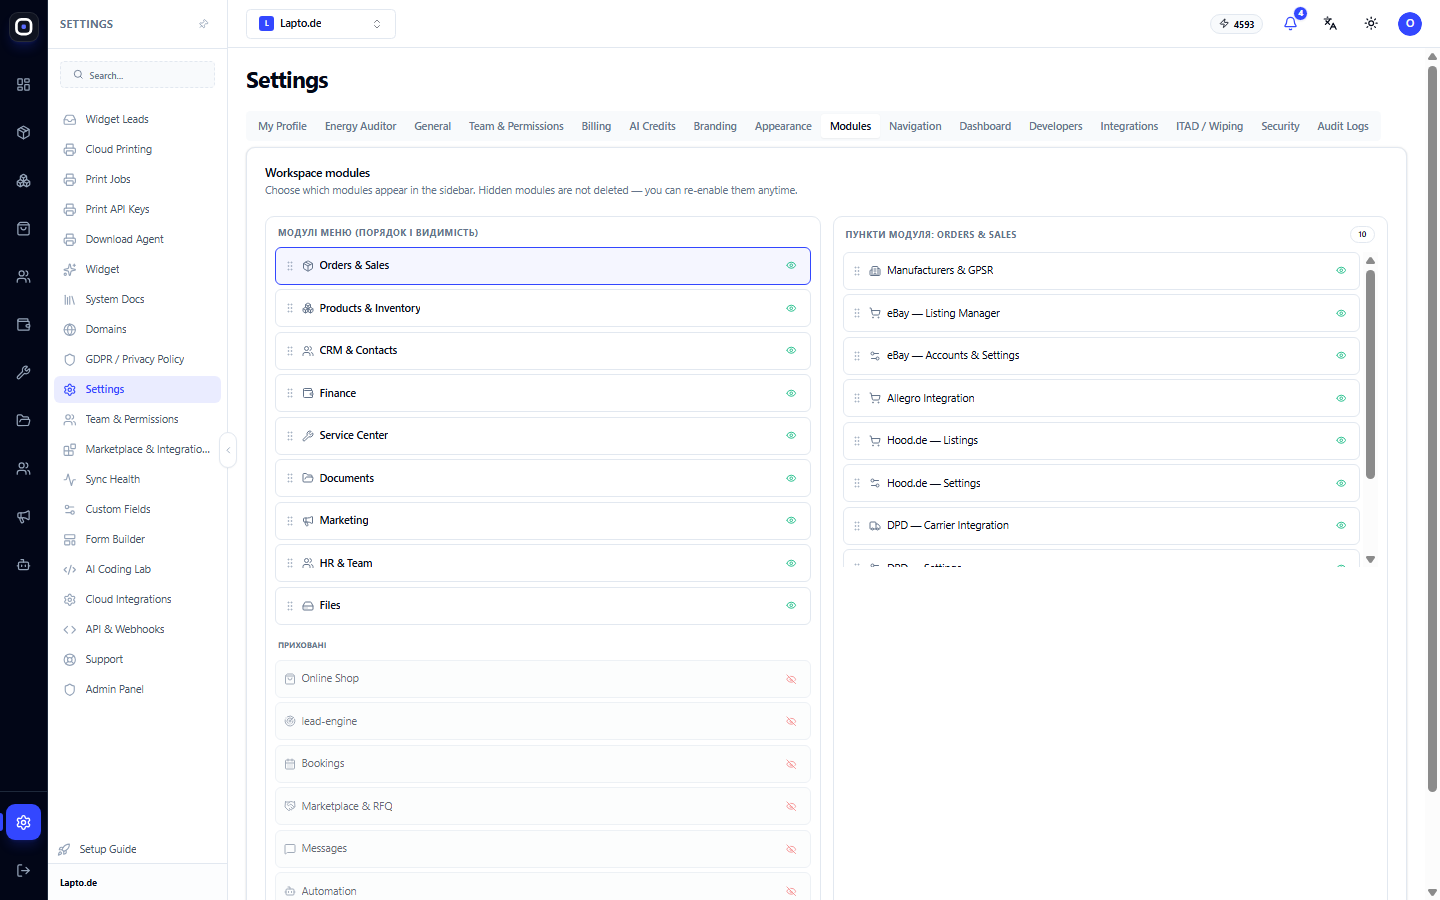Select the Products & Inventory module row
Image resolution: width=1440 pixels, height=900 pixels.
click(x=543, y=309)
